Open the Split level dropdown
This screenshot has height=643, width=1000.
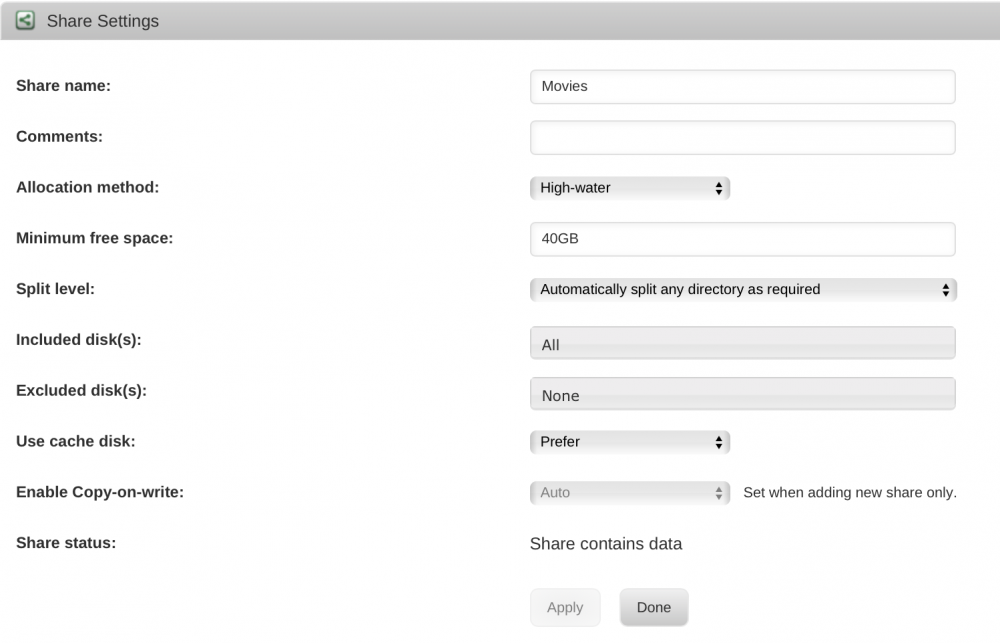pyautogui.click(x=743, y=290)
